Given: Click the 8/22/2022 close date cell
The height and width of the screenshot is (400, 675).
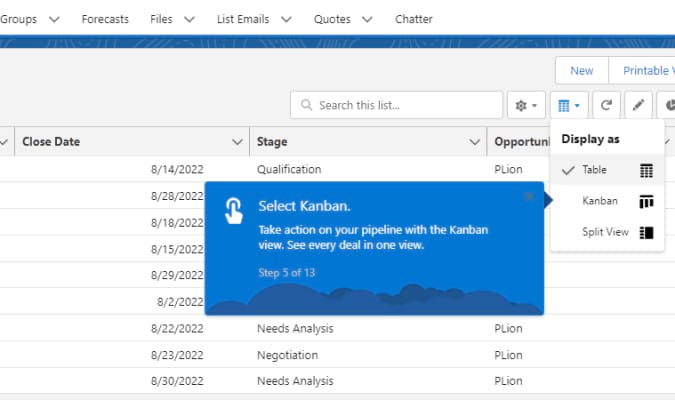Looking at the screenshot, I should tap(177, 328).
